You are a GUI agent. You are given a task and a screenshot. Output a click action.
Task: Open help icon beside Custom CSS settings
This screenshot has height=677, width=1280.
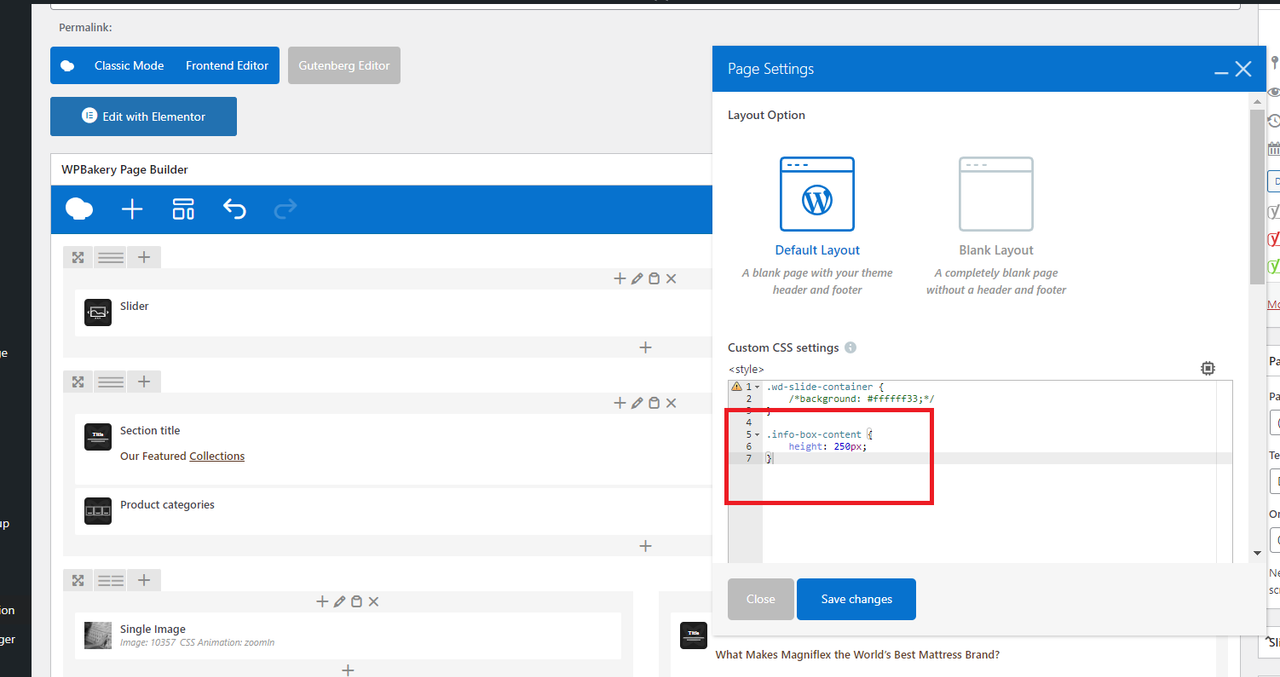click(x=850, y=348)
